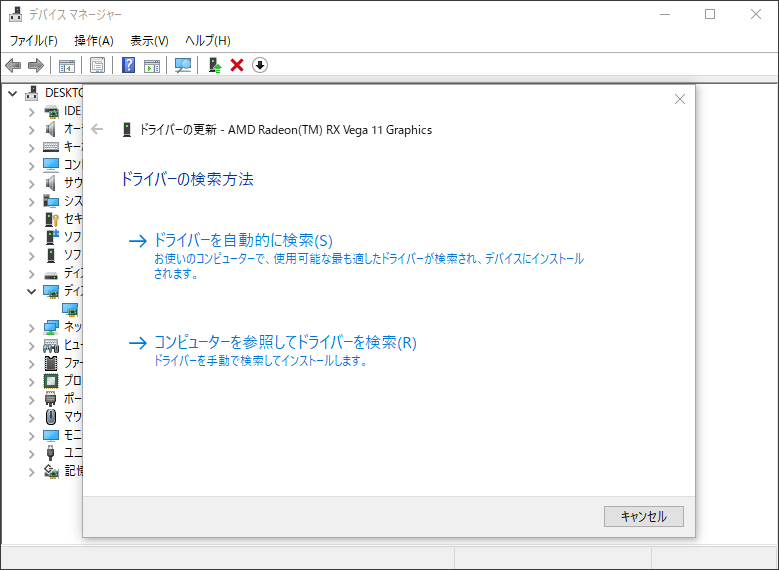
Task: Select the IDE controller category icon
Action: click(x=51, y=111)
